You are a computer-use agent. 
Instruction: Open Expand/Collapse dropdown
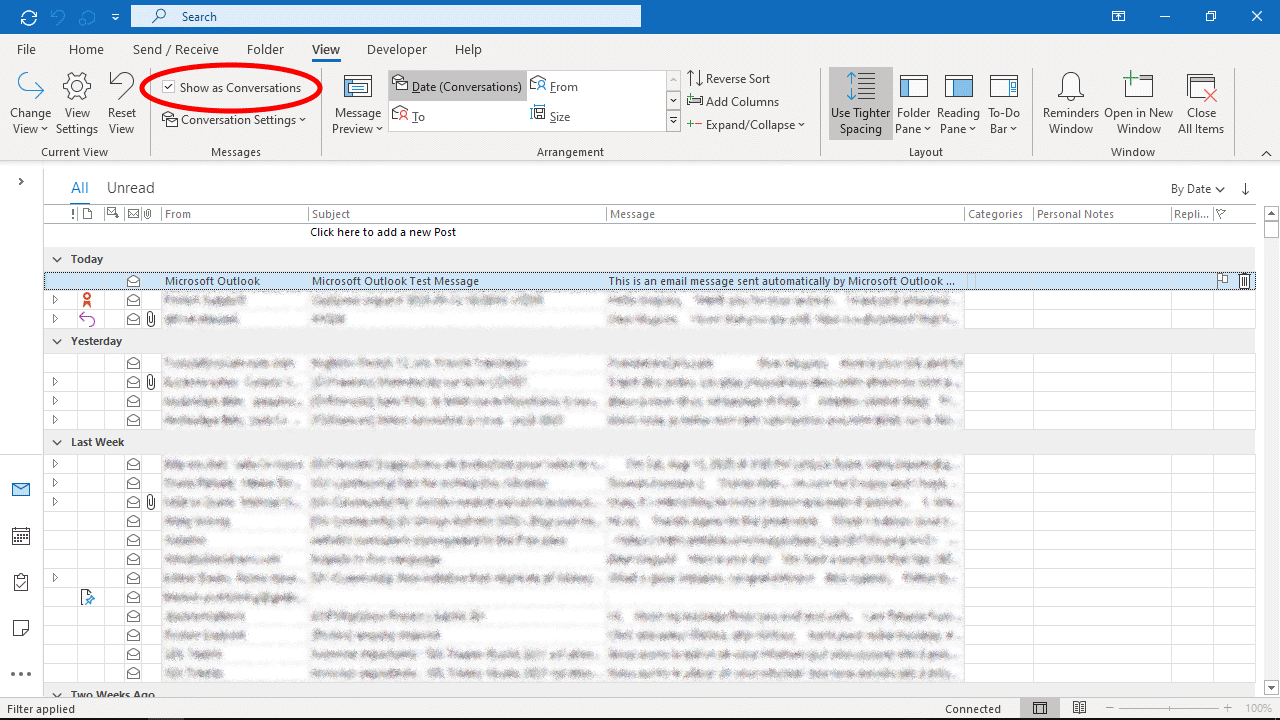click(x=746, y=124)
